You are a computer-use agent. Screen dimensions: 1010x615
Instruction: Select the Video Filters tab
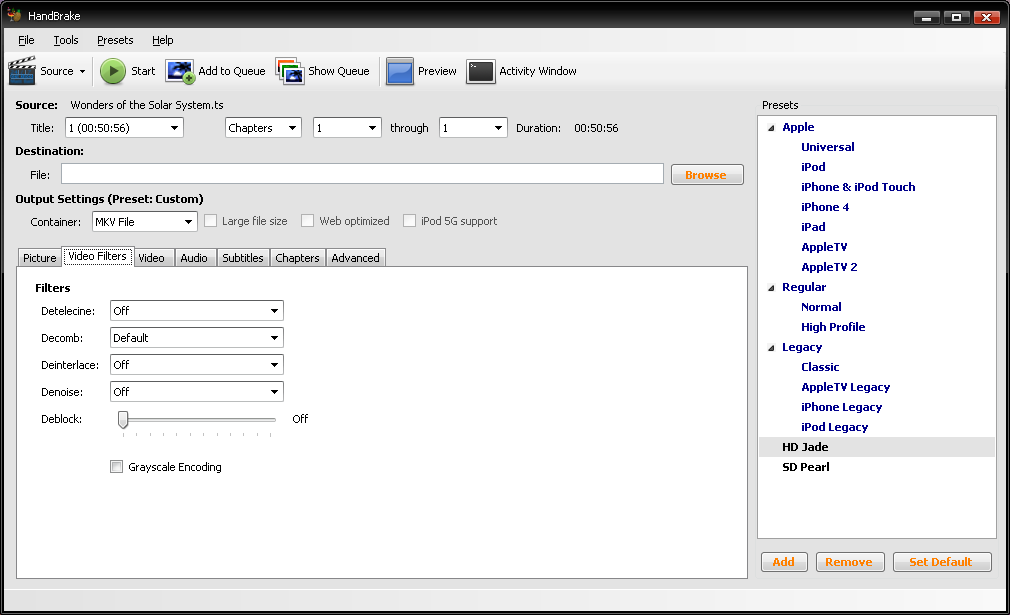pyautogui.click(x=97, y=256)
